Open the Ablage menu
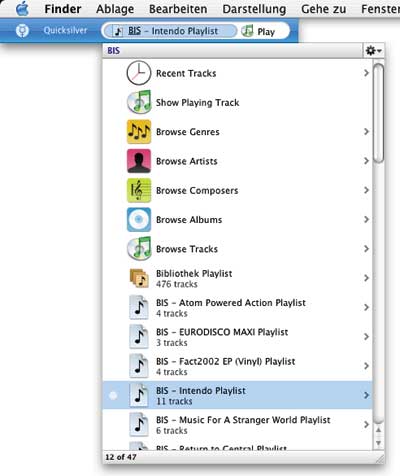Screen dimensions: 400x476 (x=115, y=9)
